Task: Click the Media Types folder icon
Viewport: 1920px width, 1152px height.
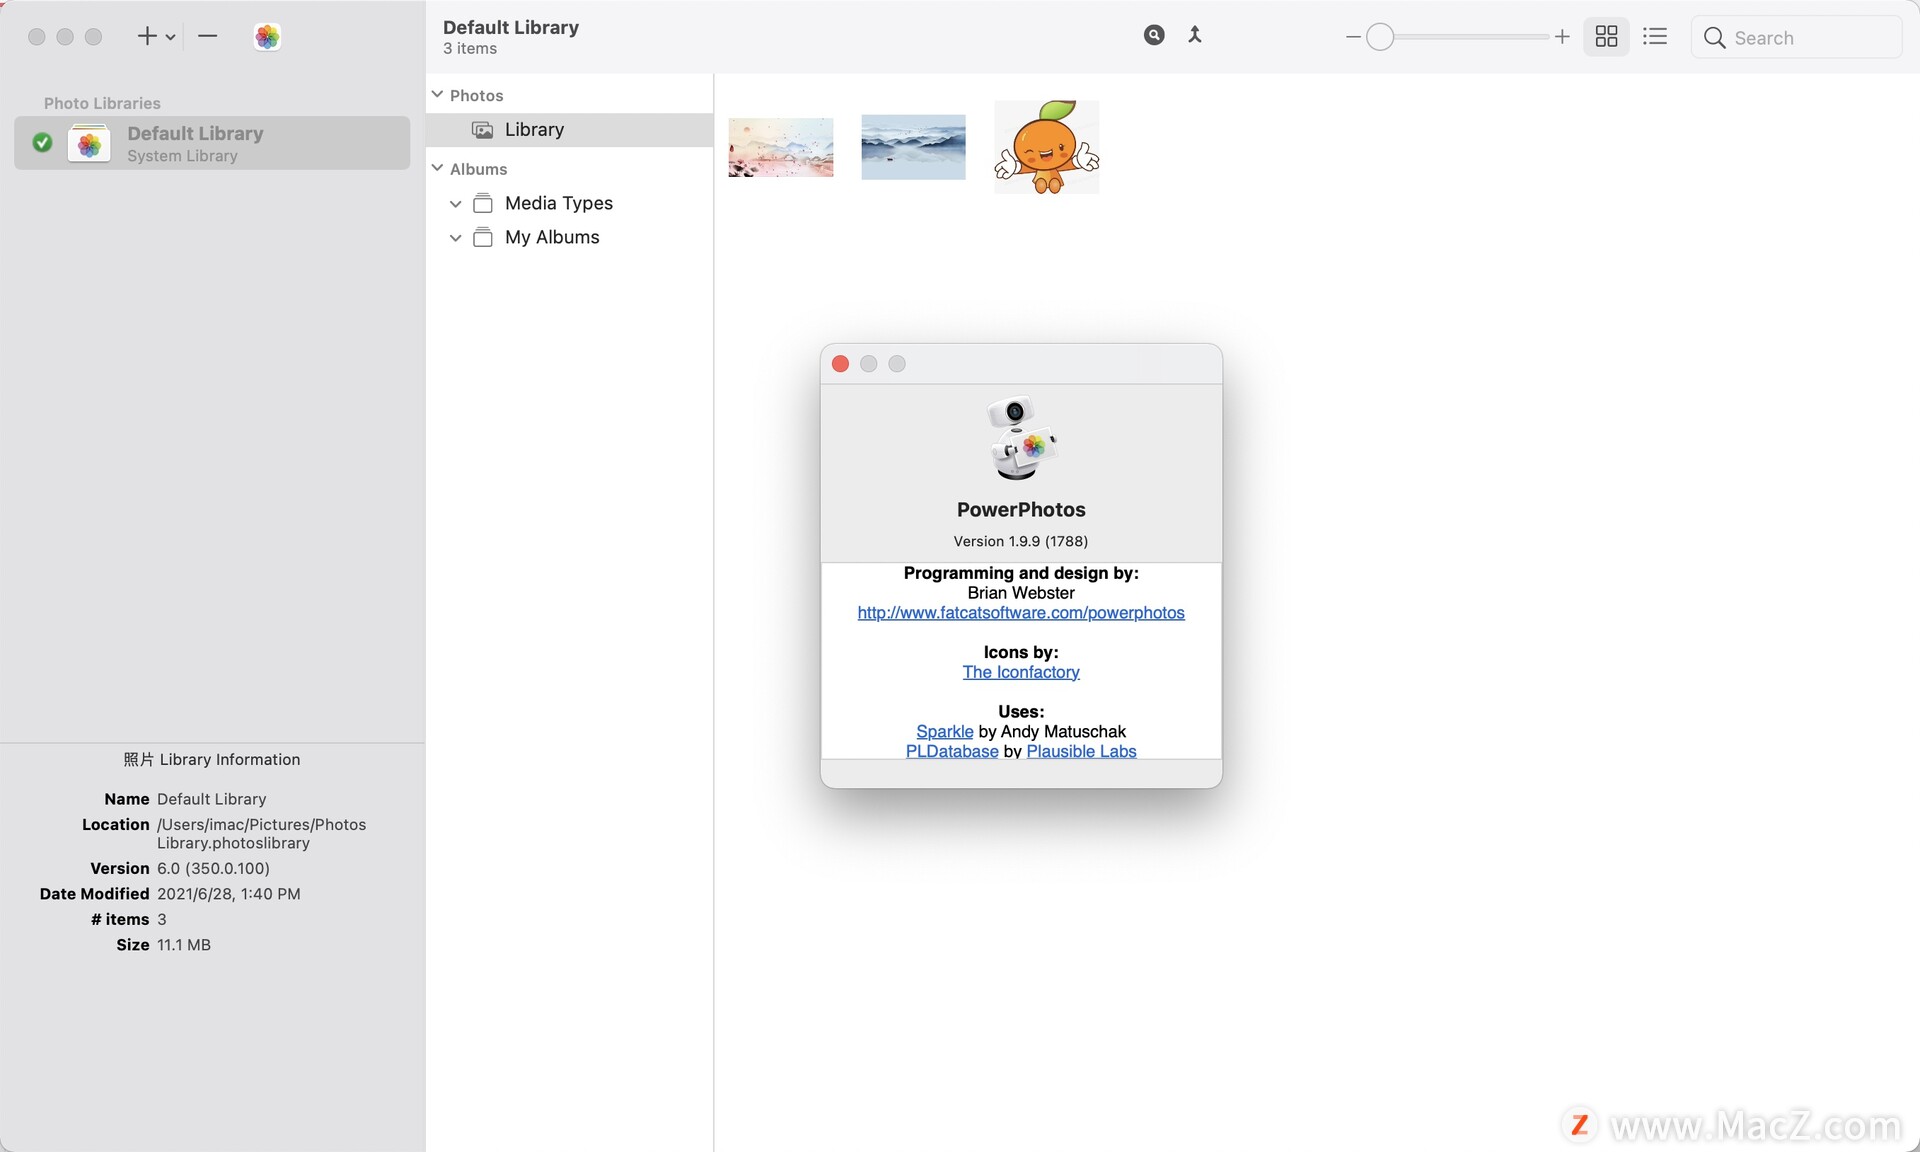Action: (483, 203)
